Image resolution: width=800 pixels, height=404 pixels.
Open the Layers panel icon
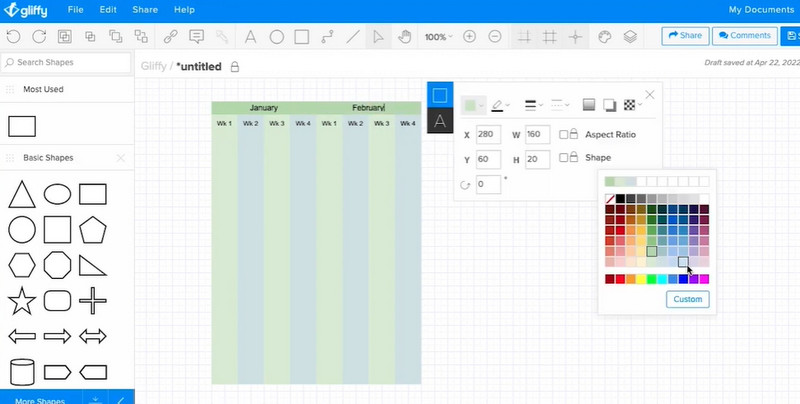point(630,37)
